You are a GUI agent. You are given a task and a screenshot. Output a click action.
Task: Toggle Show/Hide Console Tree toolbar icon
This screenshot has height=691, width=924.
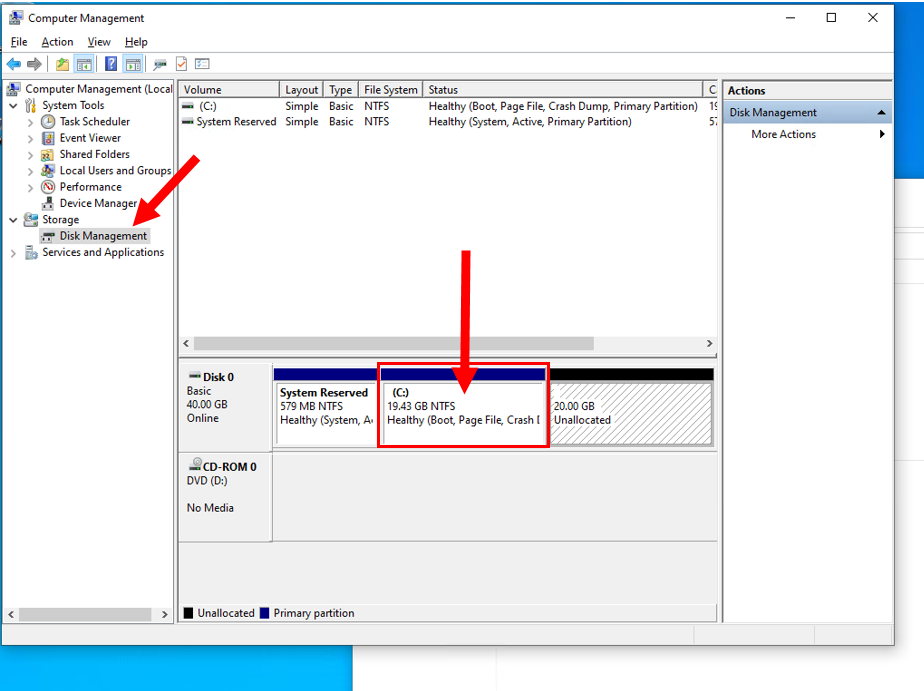pyautogui.click(x=84, y=64)
